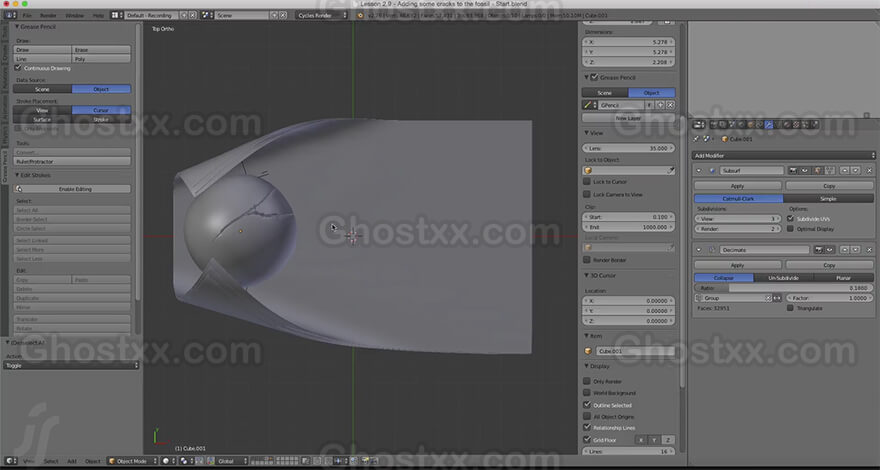This screenshot has height=470, width=880.
Task: Add a new Grease Pencil datablock plus
Action: 661,105
